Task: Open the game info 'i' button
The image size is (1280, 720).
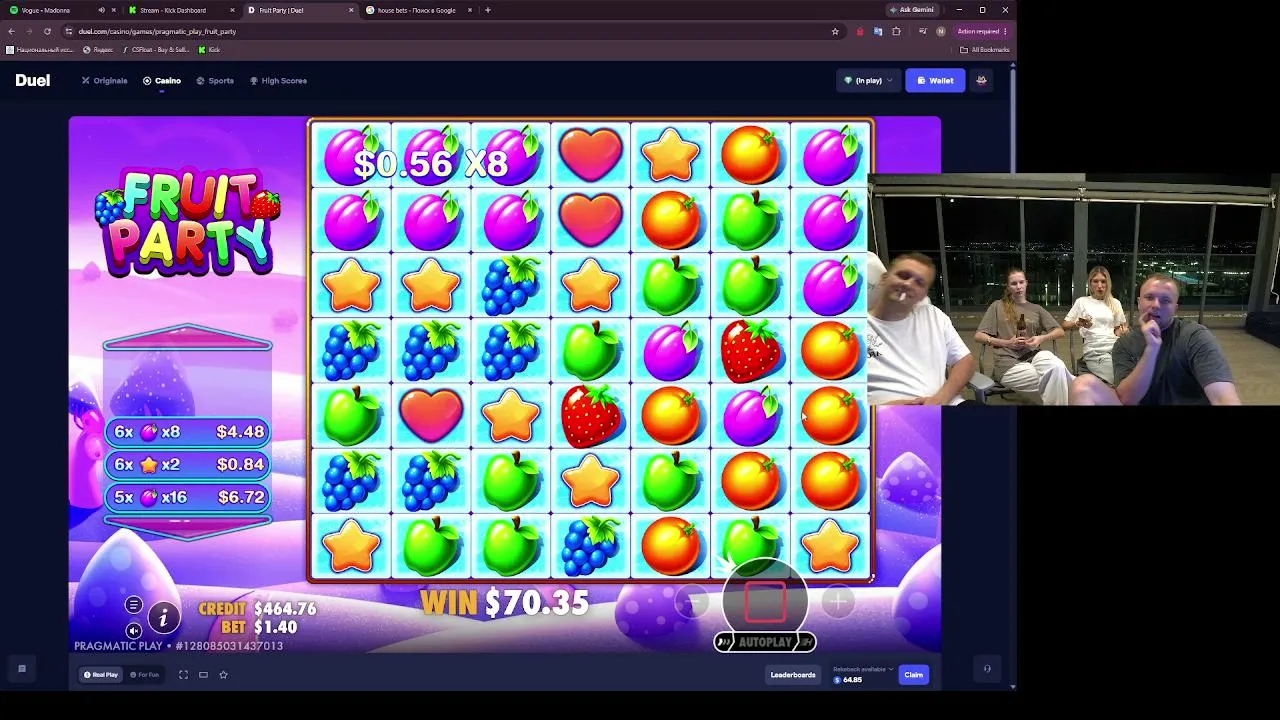Action: tap(163, 619)
